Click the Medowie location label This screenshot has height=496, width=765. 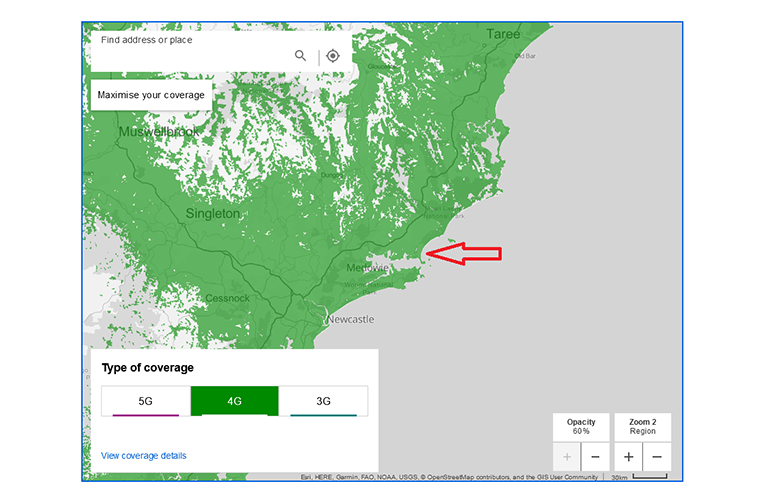point(367,268)
